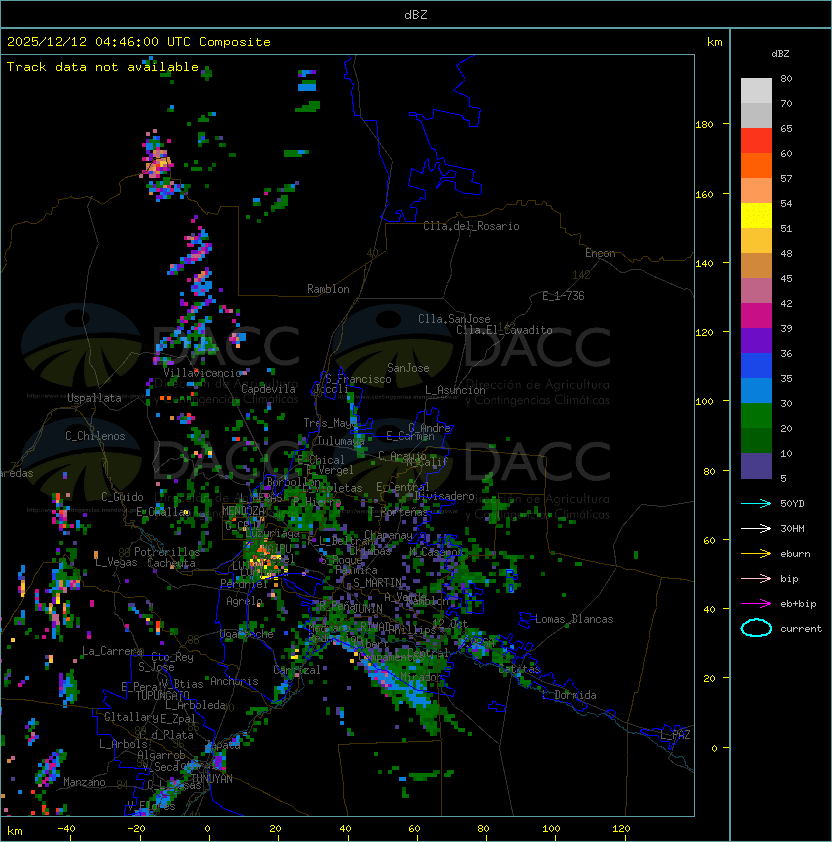This screenshot has width=832, height=842.
Task: Click the bottom-axis '-40' km tick label
Action: [67, 829]
